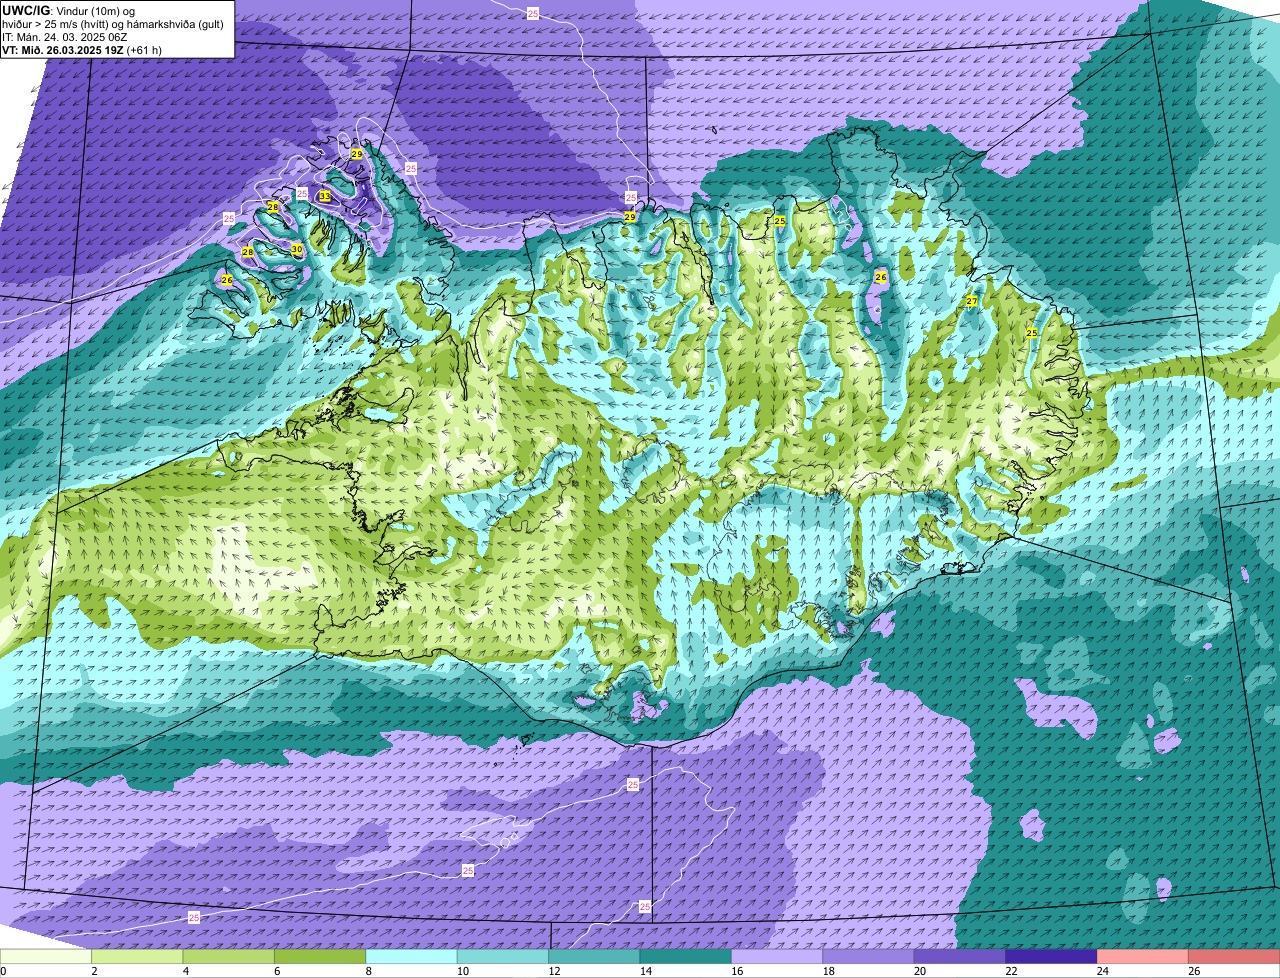Click the legend scale number 24

coord(1102,971)
